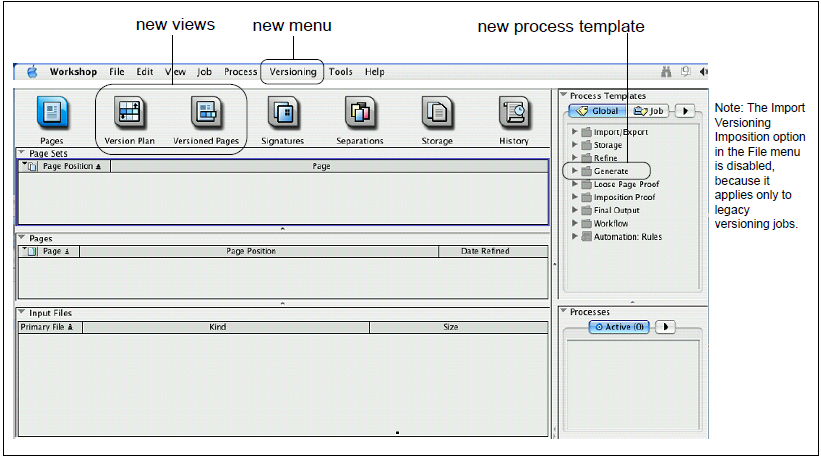Expand the Generate template folder

click(x=575, y=171)
